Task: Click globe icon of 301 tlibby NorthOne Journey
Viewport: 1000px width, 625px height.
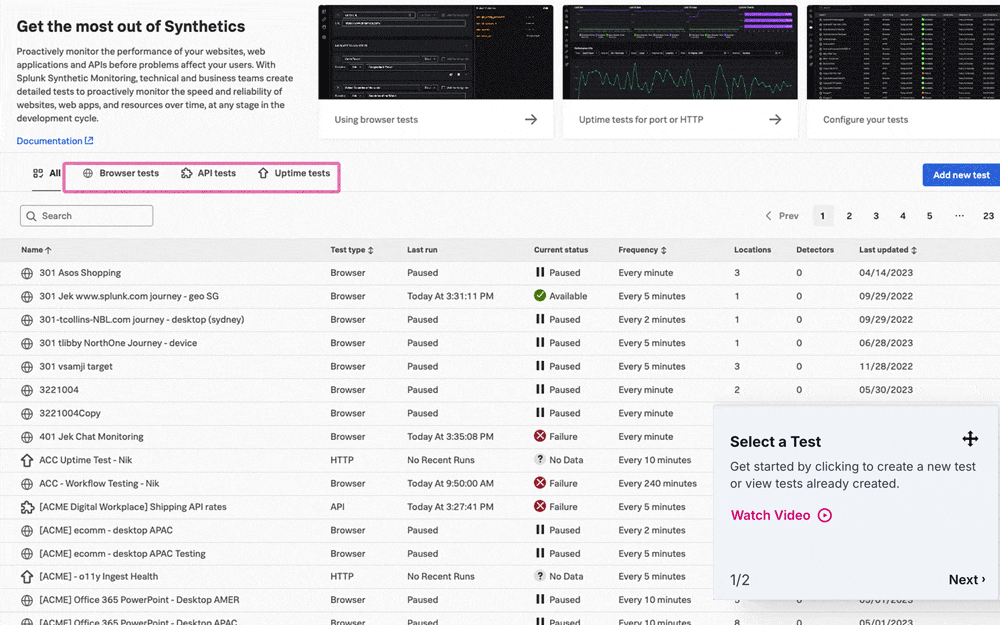Action: [x=27, y=343]
